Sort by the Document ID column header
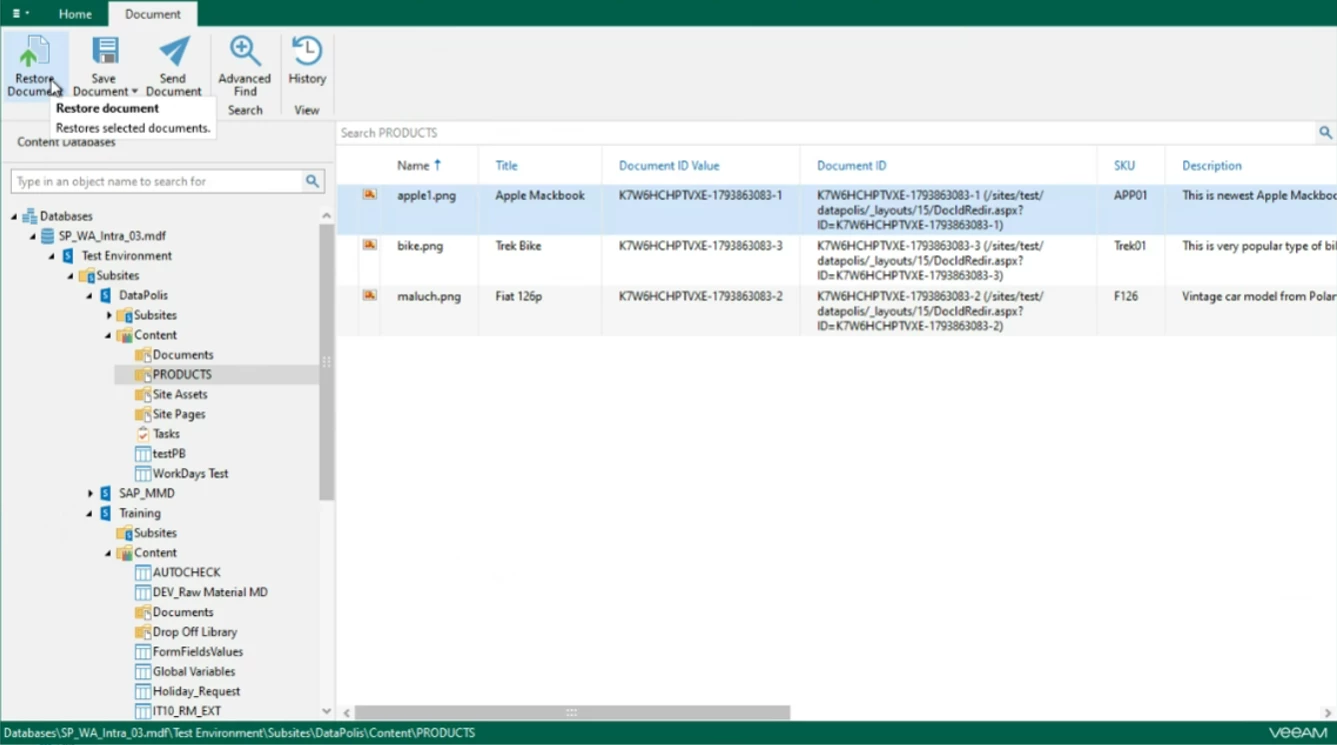The height and width of the screenshot is (745, 1337). point(851,166)
